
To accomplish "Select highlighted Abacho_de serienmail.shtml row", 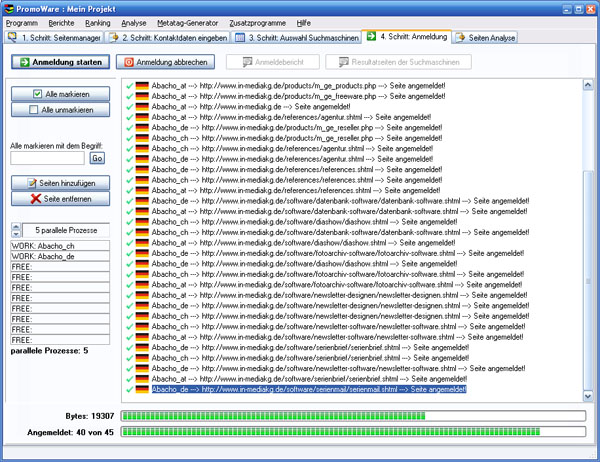I will coord(309,389).
